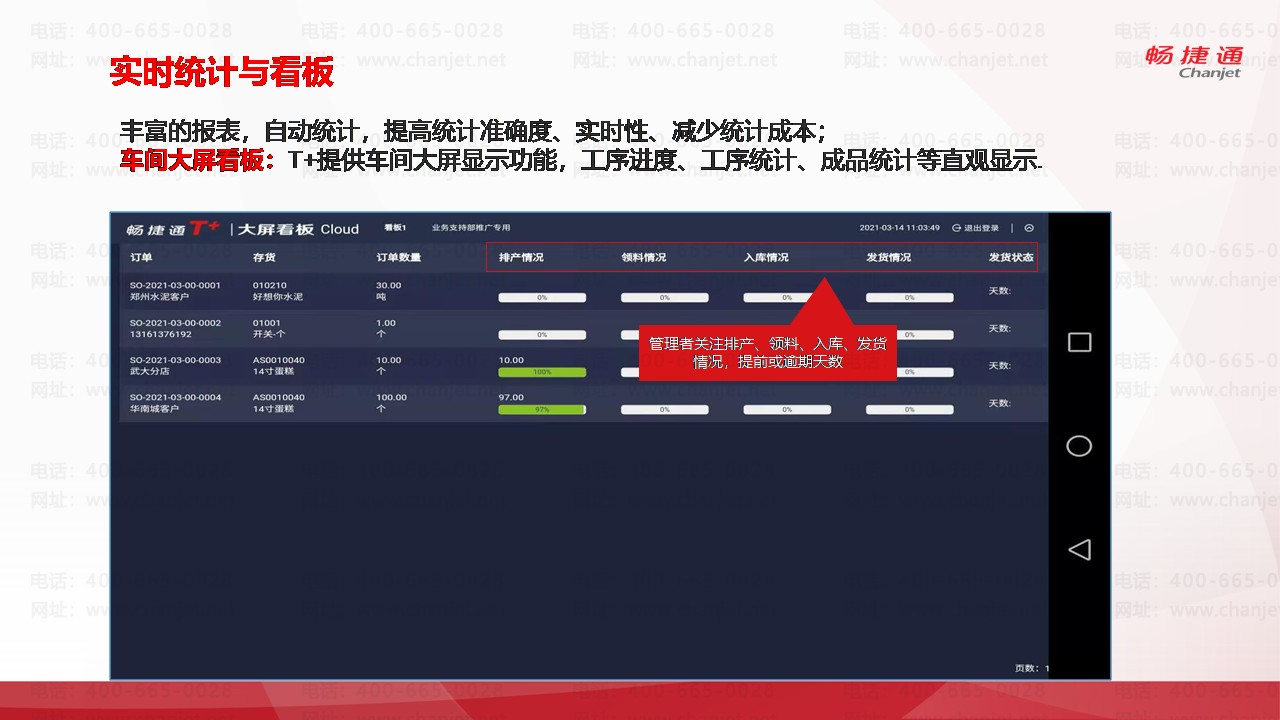The image size is (1280, 720).
Task: Click the 排产情况 0% bar for order SO-2021-03-00-0002
Action: coord(542,334)
